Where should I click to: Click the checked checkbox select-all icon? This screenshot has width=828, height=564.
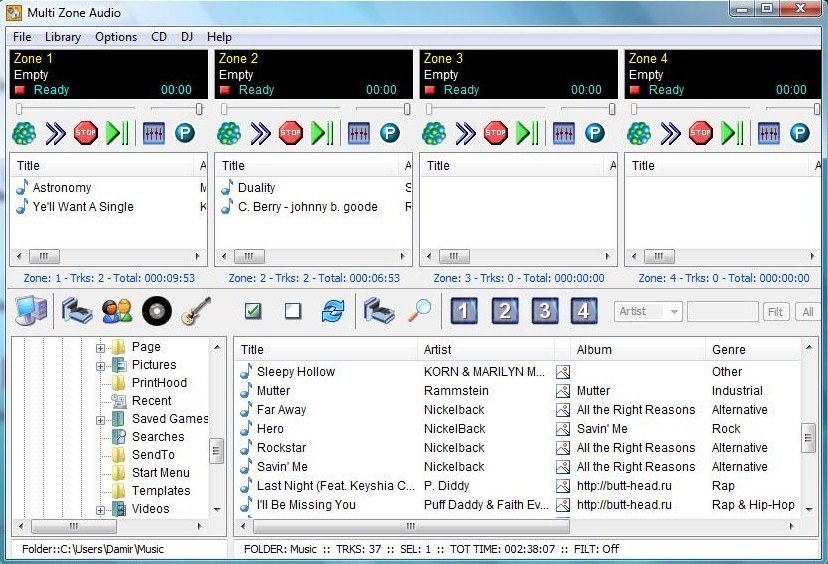point(253,311)
